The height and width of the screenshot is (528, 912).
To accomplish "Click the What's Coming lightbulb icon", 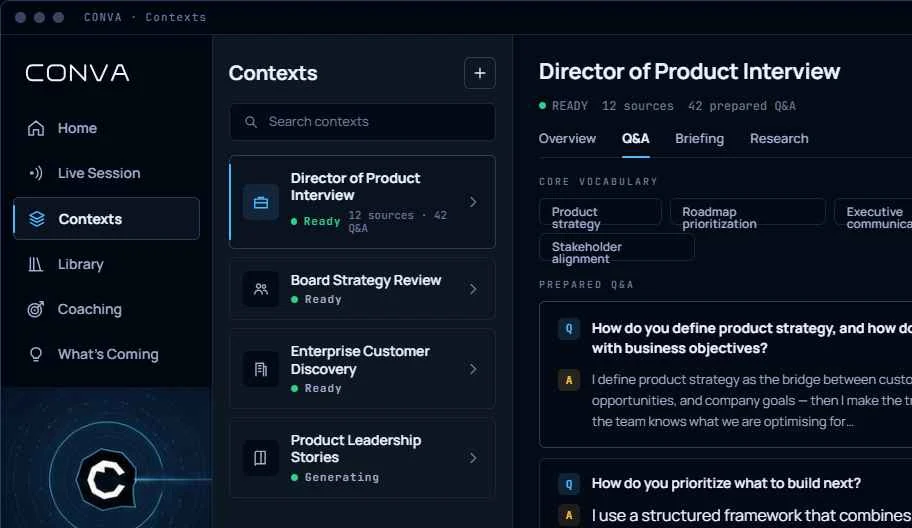I will 36,355.
